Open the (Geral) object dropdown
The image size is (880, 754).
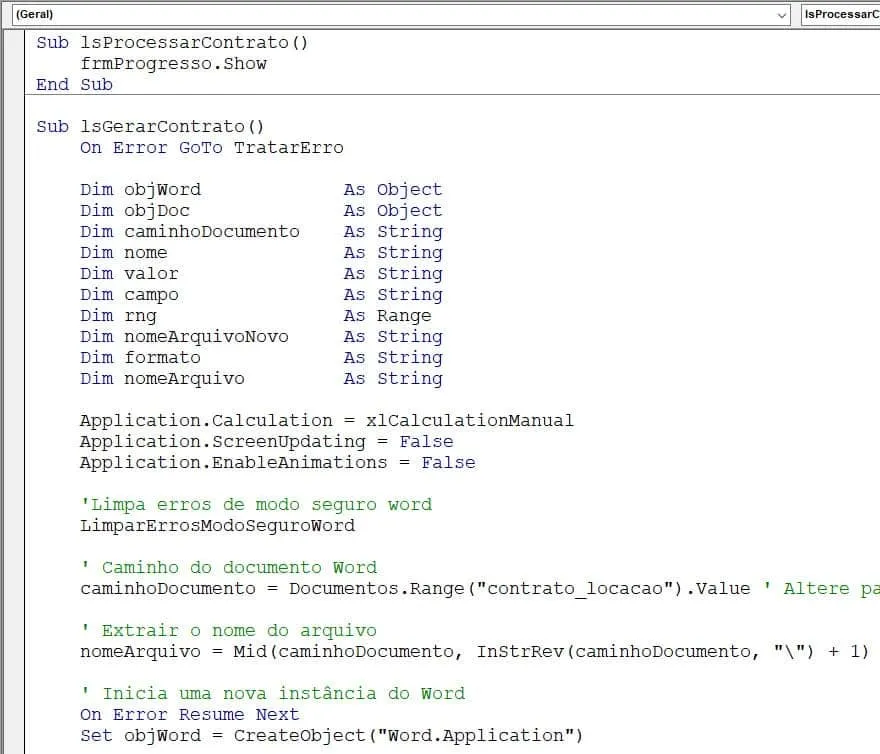point(401,15)
